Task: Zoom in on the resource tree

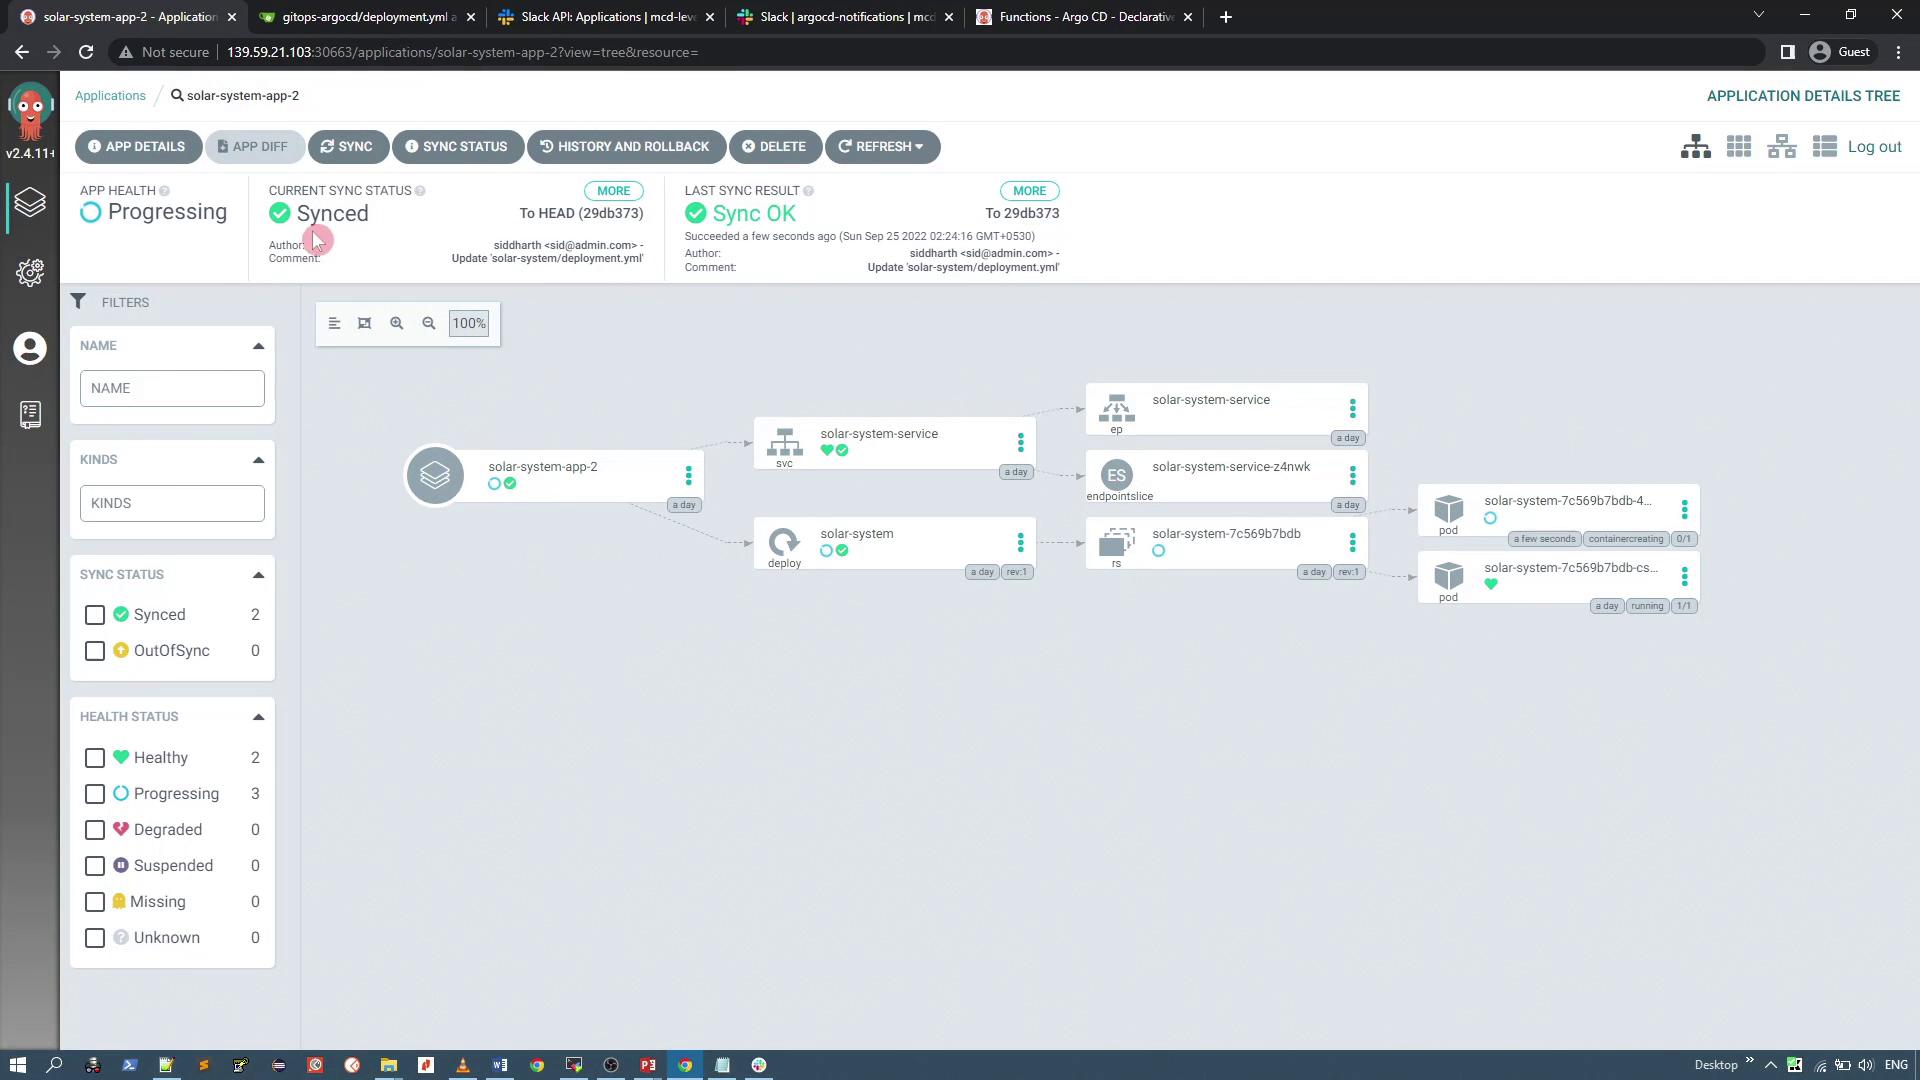Action: tap(397, 323)
